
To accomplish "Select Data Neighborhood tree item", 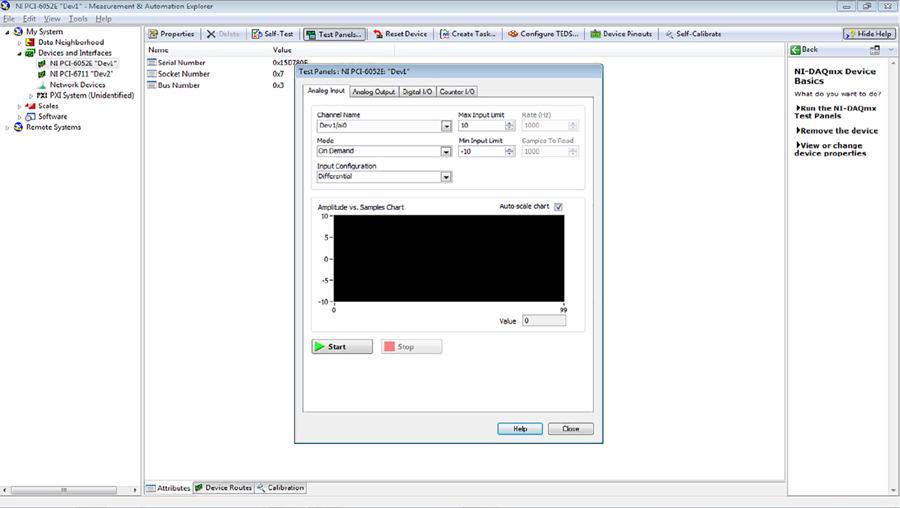I will click(71, 42).
